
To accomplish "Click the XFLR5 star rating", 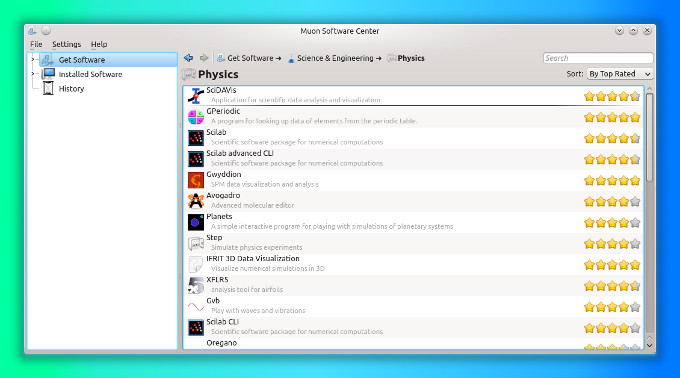I will (x=612, y=286).
